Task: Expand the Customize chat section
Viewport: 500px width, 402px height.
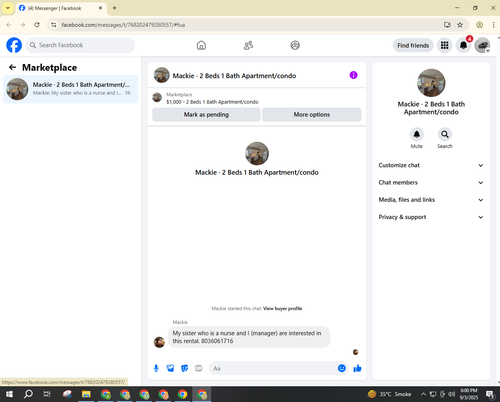Action: coord(431,165)
